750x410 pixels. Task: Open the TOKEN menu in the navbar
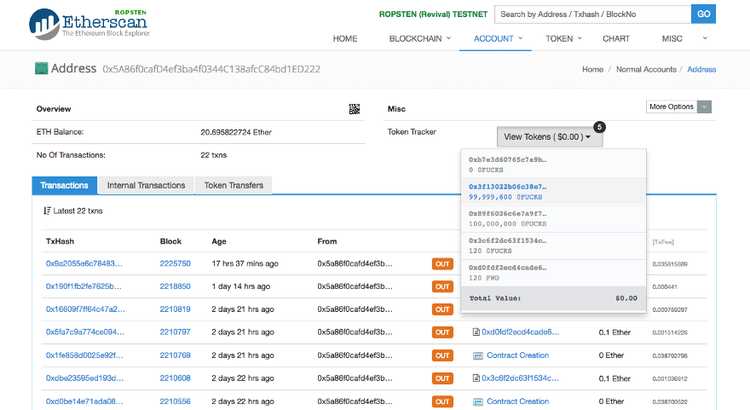(564, 38)
